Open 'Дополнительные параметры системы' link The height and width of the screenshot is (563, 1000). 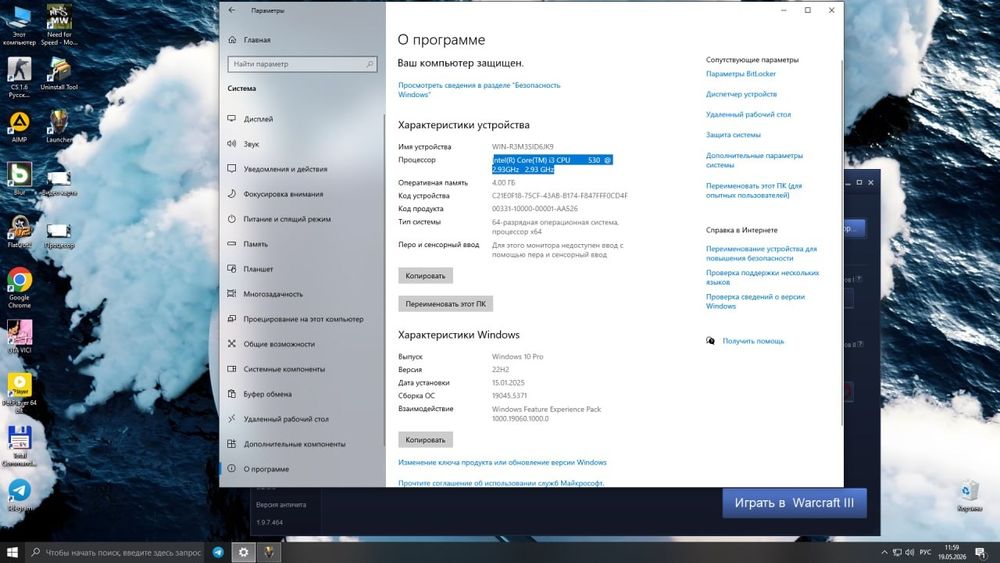click(x=754, y=160)
